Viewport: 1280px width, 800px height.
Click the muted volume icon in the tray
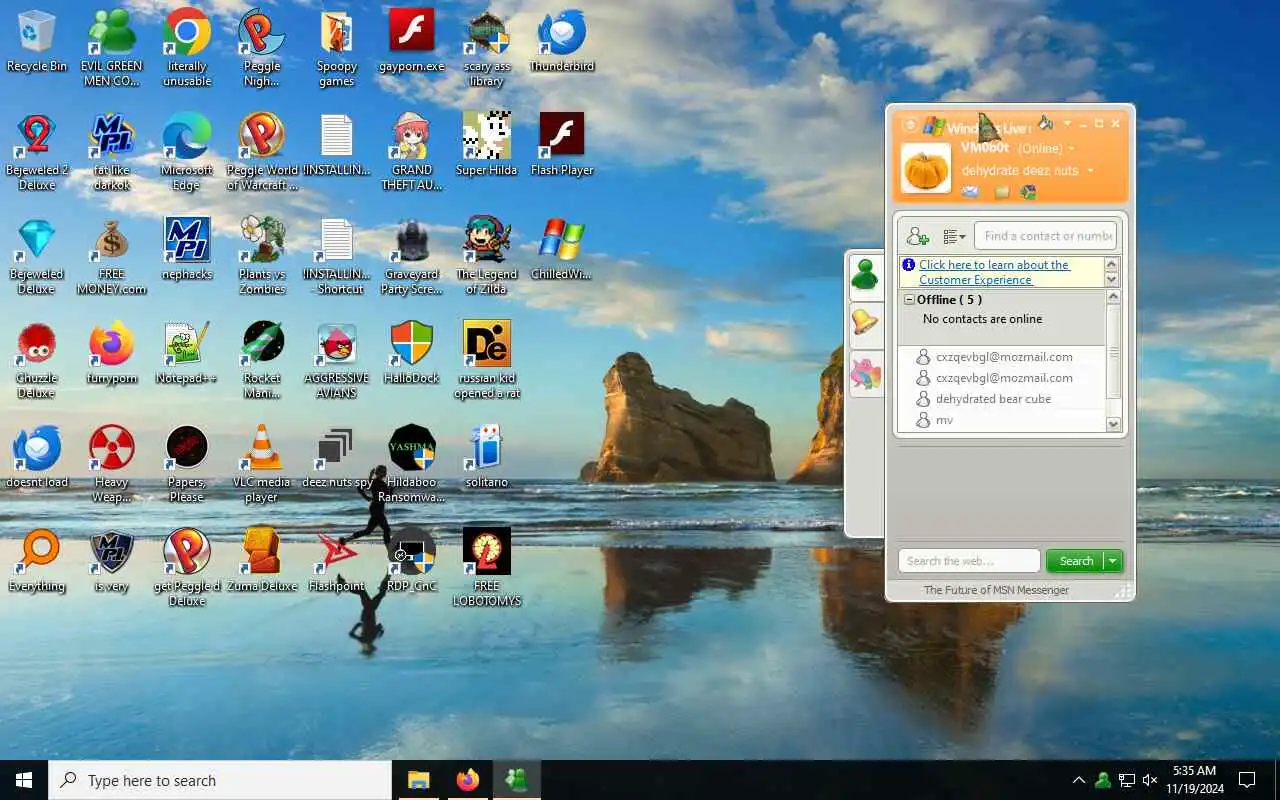(x=1150, y=780)
